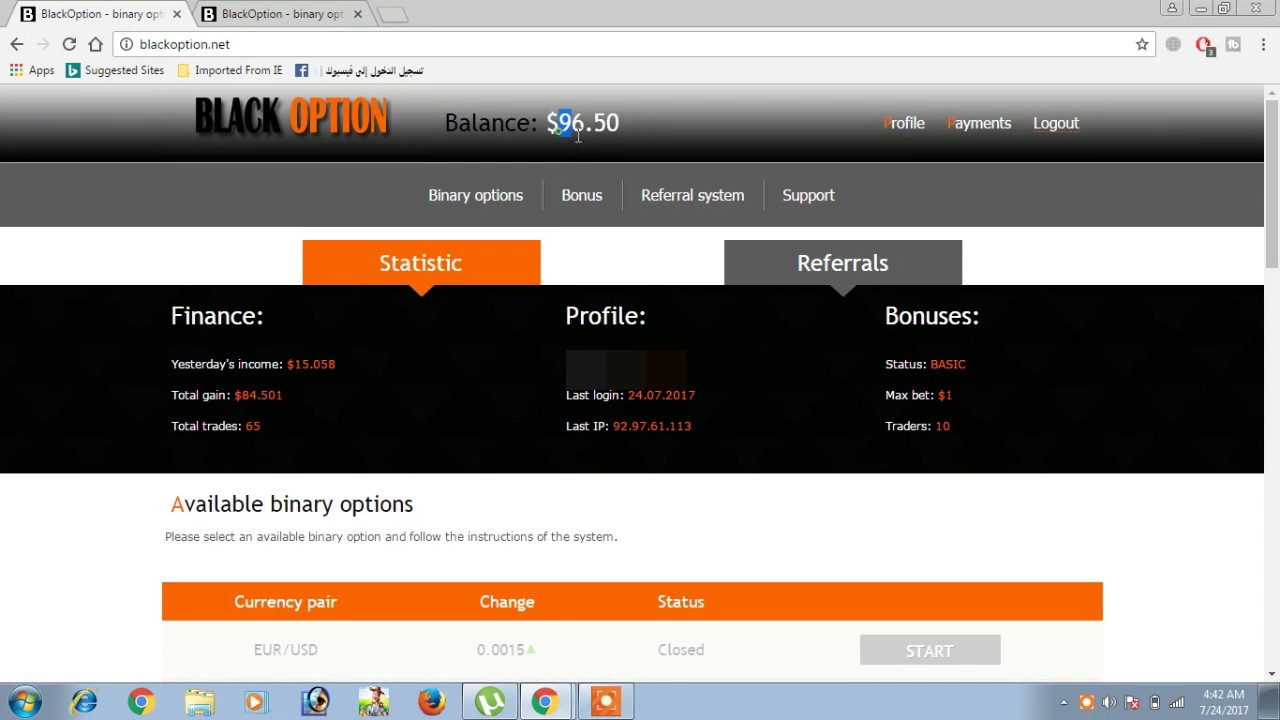
Task: Open the active Chrome window in taskbar
Action: click(545, 702)
